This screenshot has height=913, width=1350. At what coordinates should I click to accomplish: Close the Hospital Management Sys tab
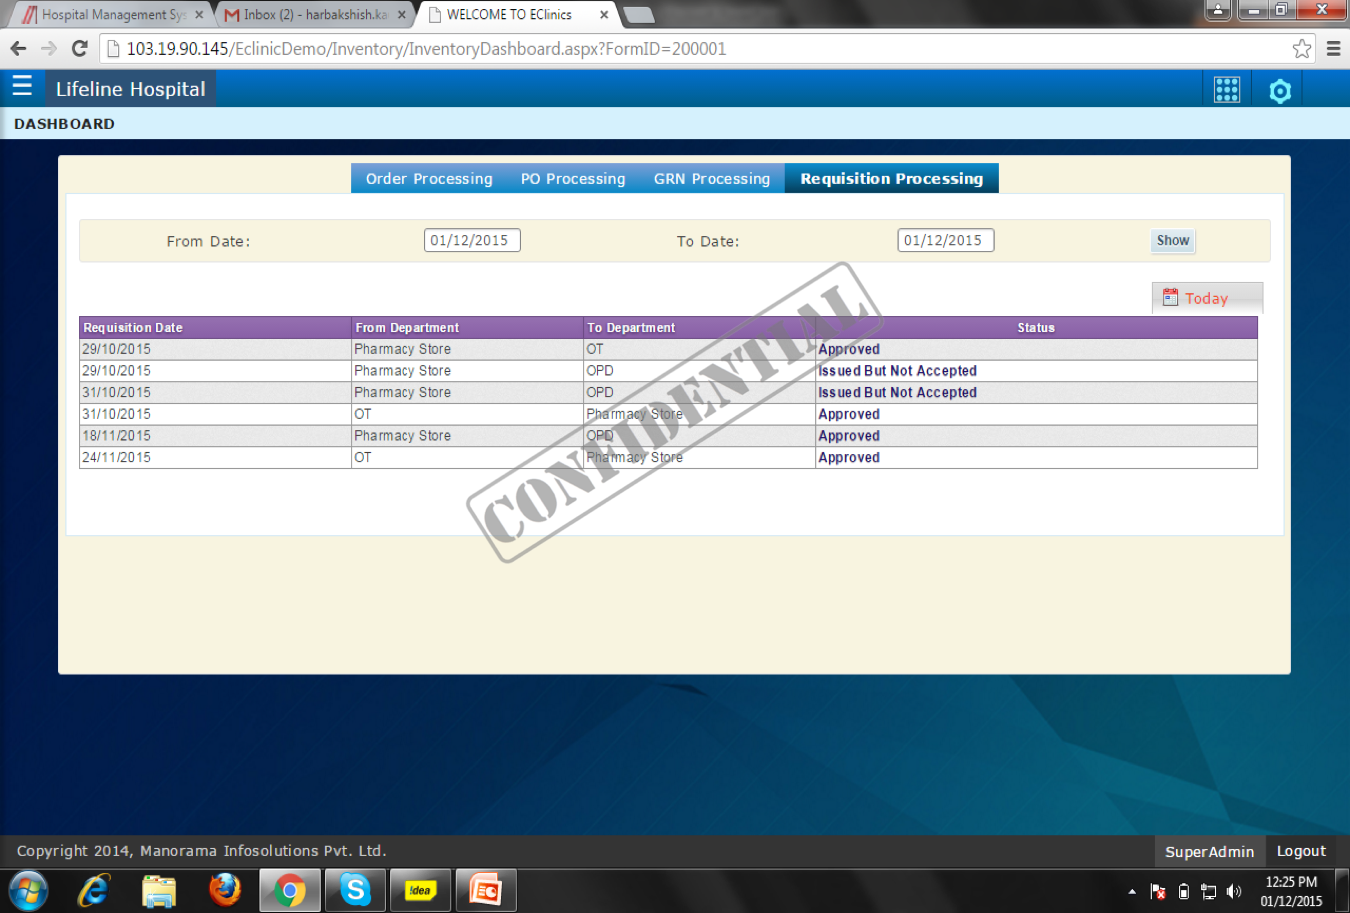[x=199, y=15]
